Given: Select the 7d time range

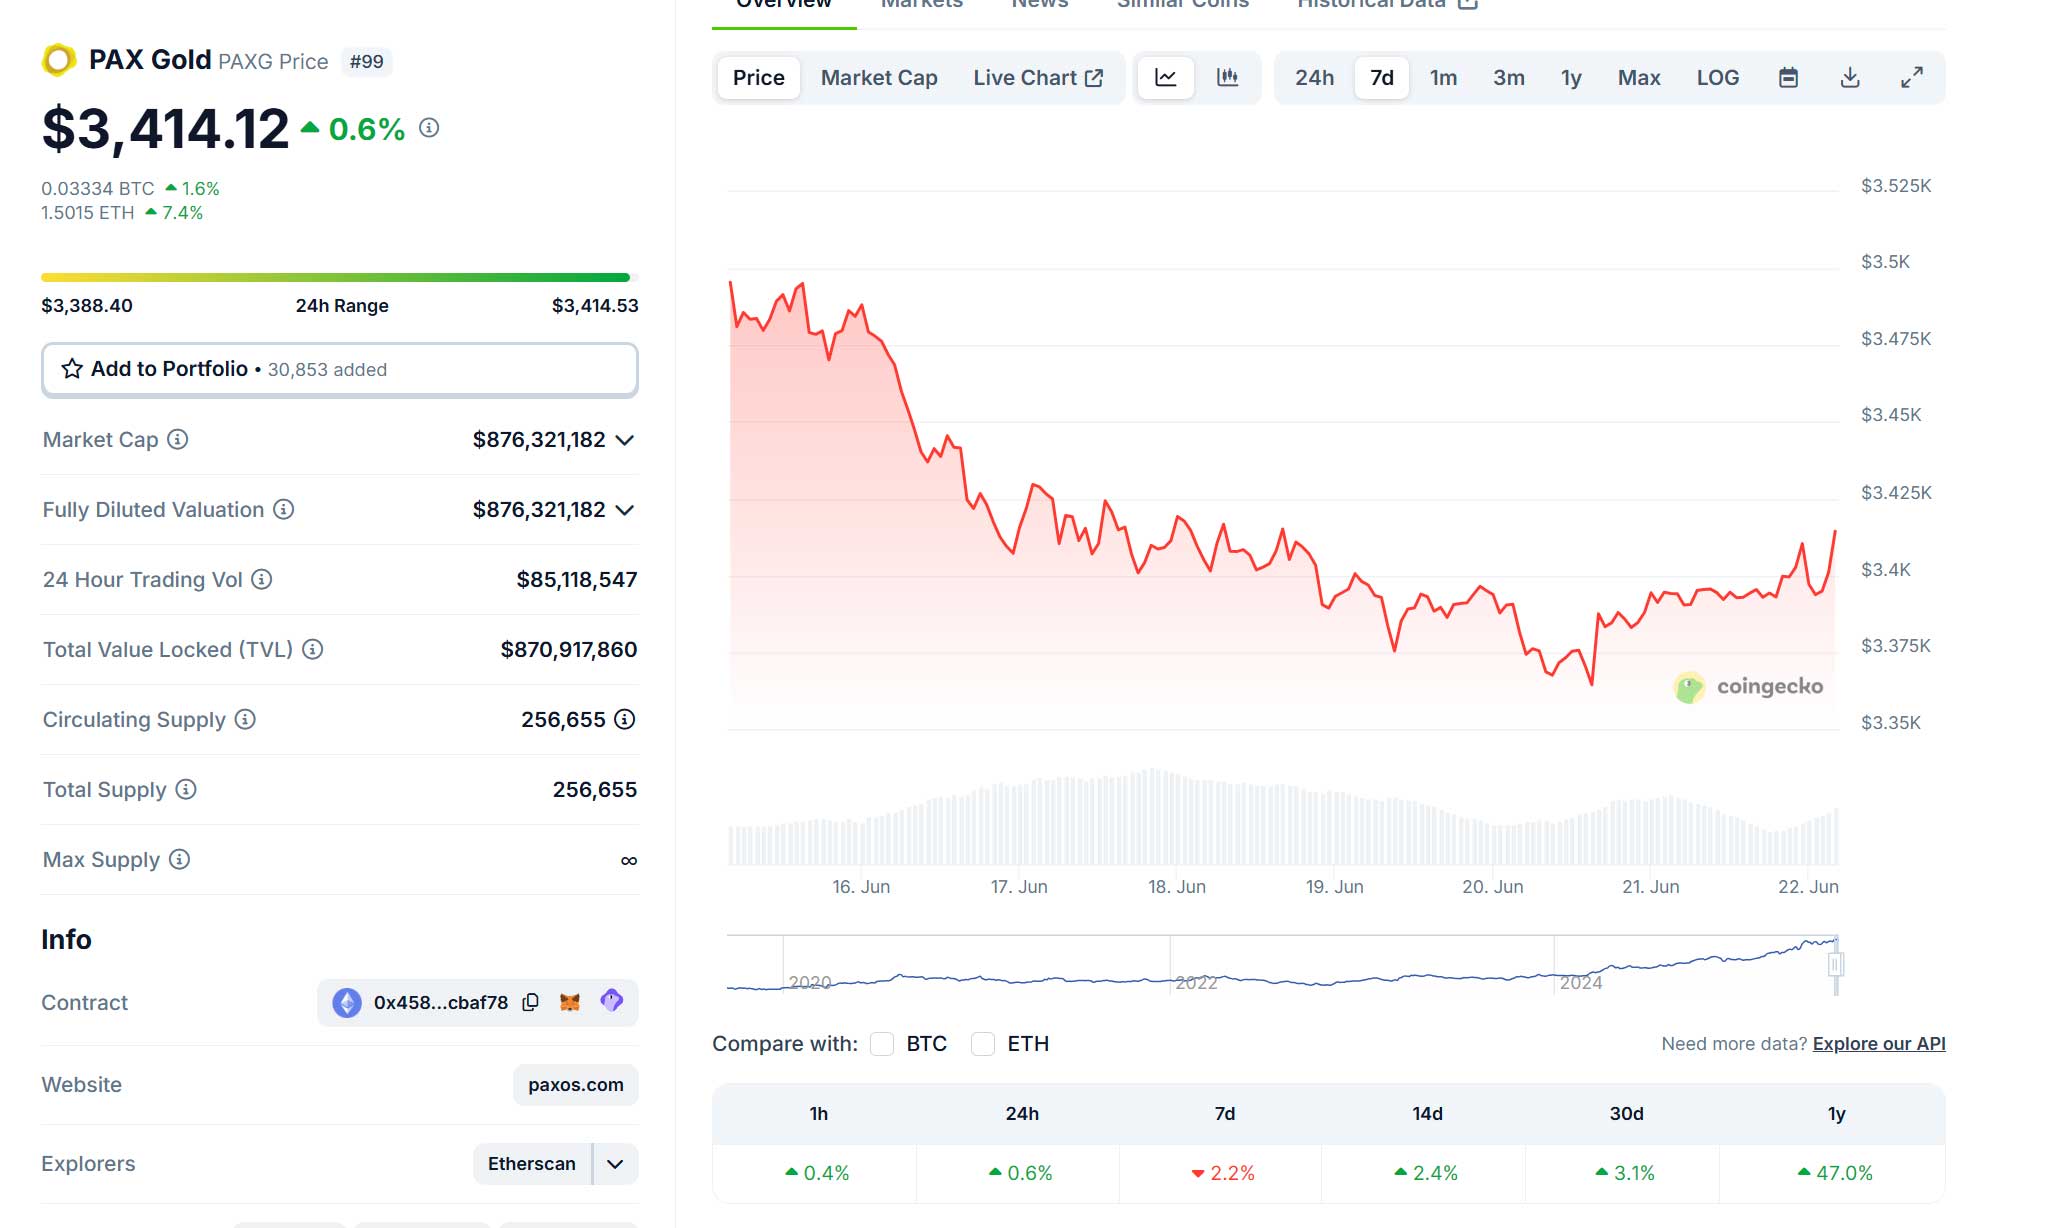Looking at the screenshot, I should coord(1382,77).
